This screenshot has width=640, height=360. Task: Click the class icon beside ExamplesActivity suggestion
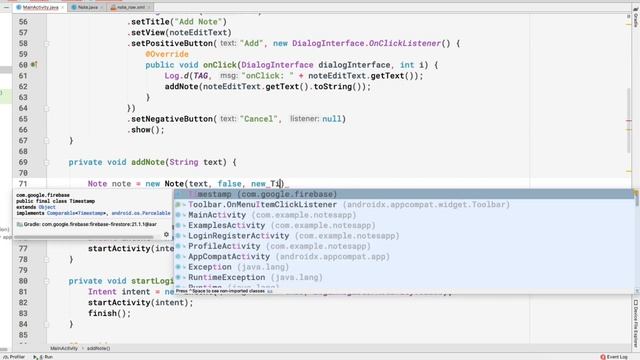(179, 225)
